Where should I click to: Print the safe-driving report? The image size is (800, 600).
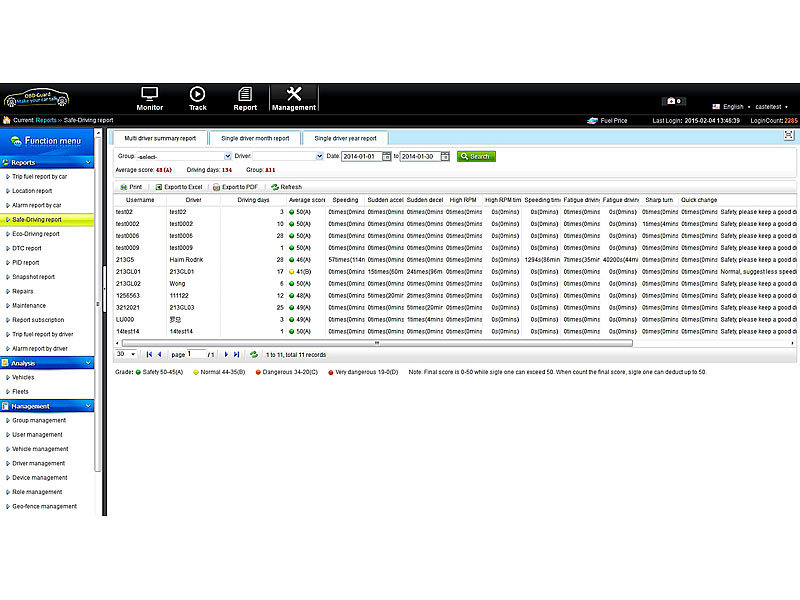click(x=131, y=187)
